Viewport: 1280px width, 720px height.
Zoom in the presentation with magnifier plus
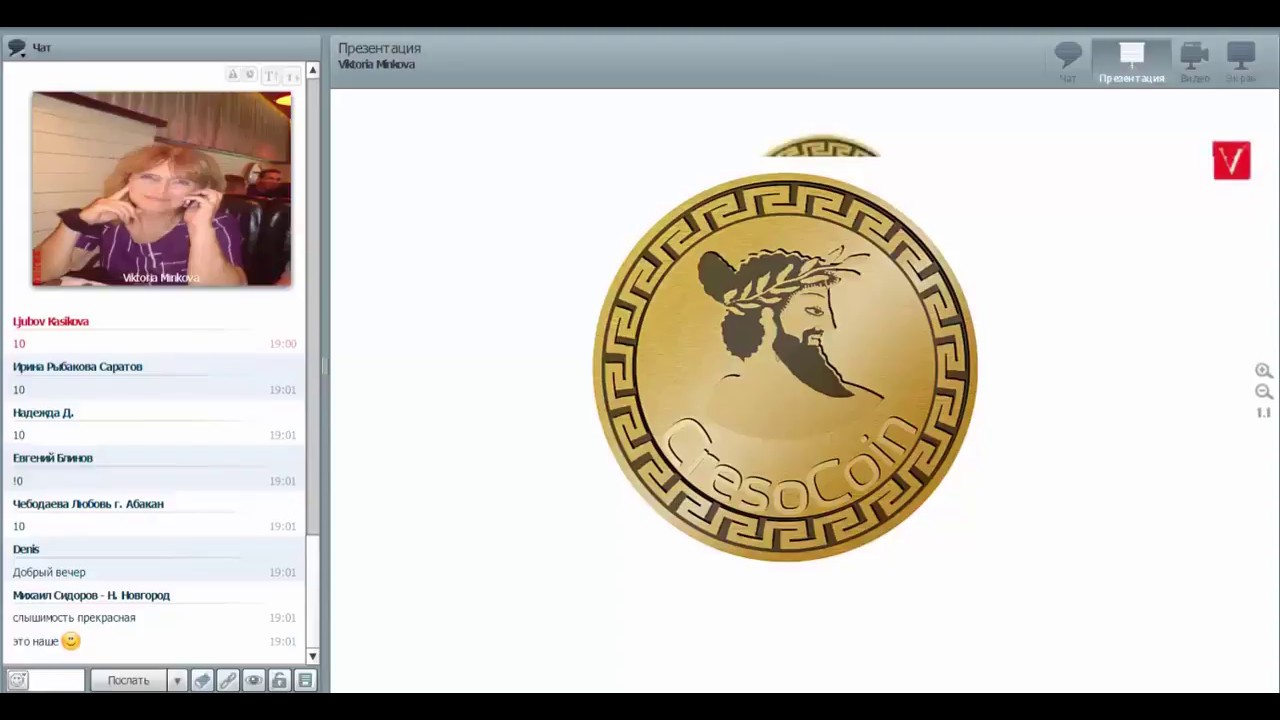click(x=1264, y=371)
